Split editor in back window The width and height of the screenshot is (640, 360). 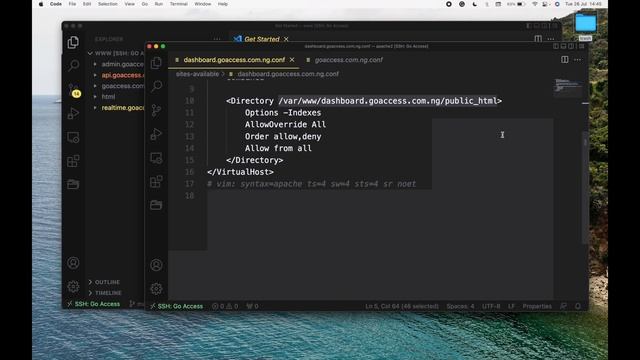538,39
